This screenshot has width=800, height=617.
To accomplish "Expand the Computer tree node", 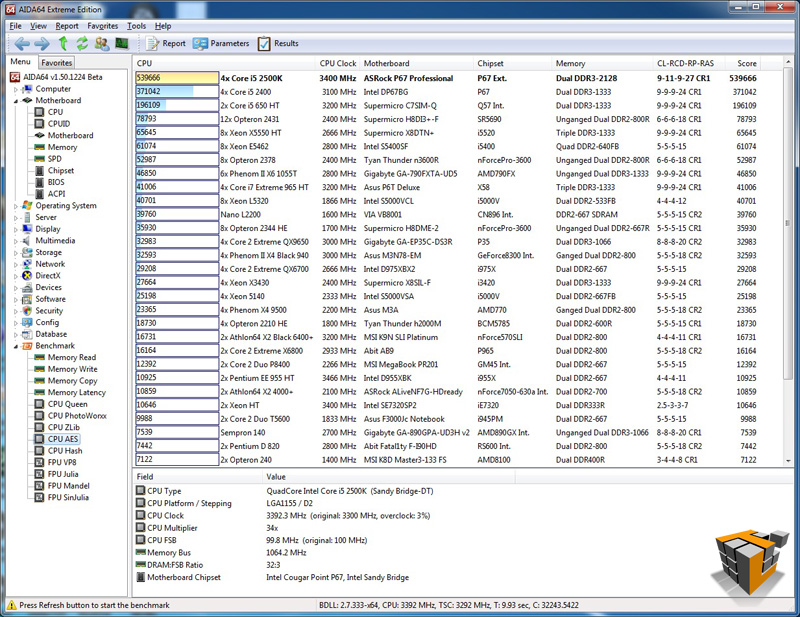I will [16, 89].
